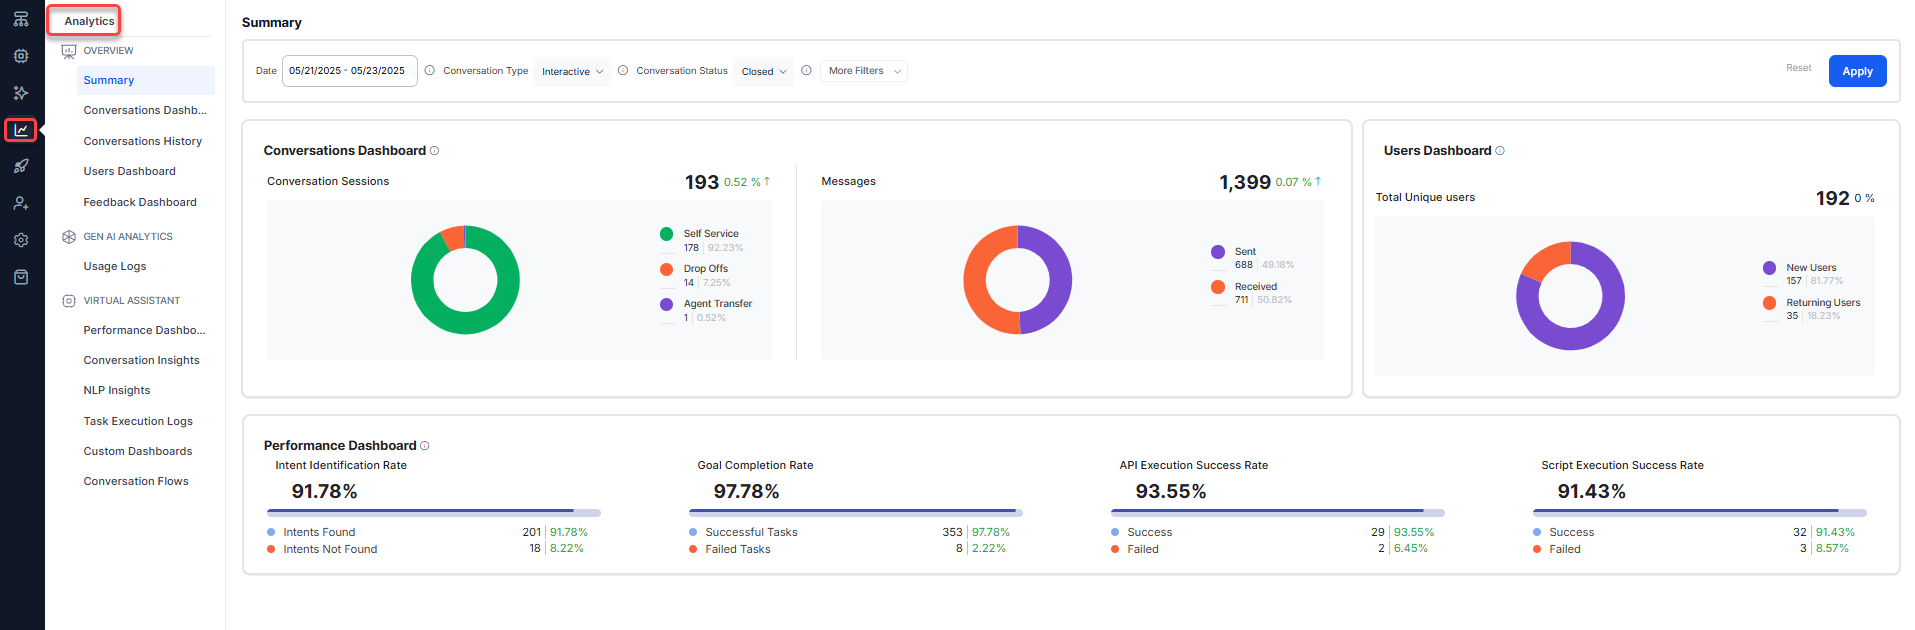
Task: Click the rocket icon in the left rail
Action: pyautogui.click(x=21, y=166)
